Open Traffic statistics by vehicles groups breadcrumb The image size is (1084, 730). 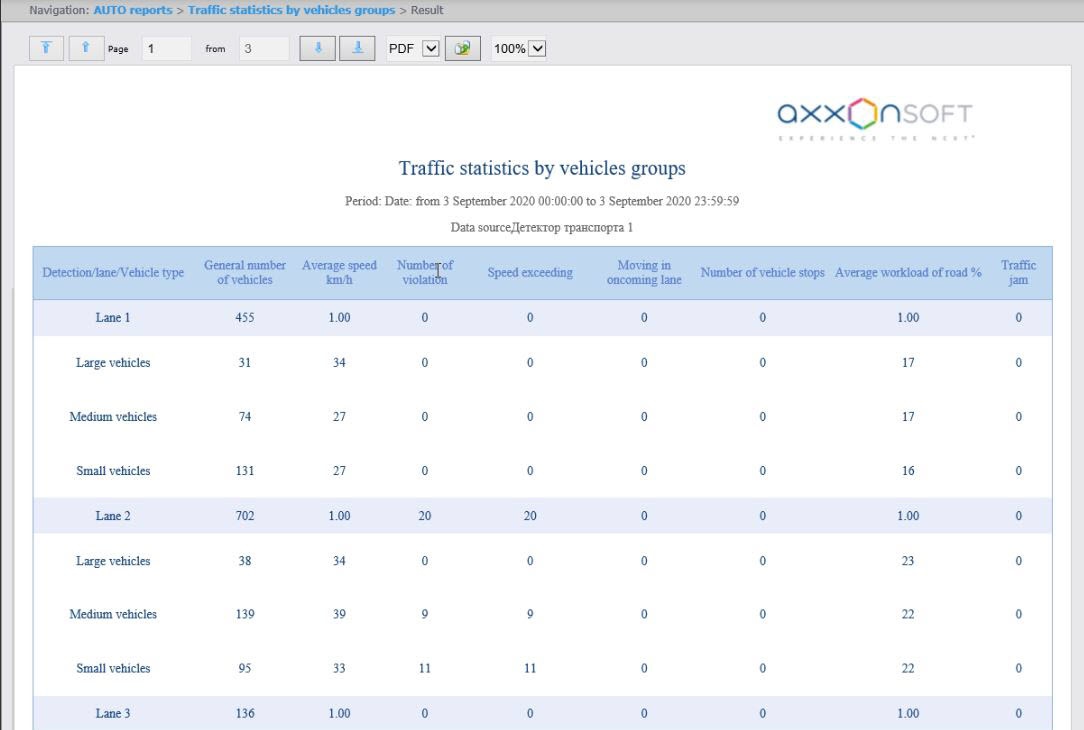[291, 10]
